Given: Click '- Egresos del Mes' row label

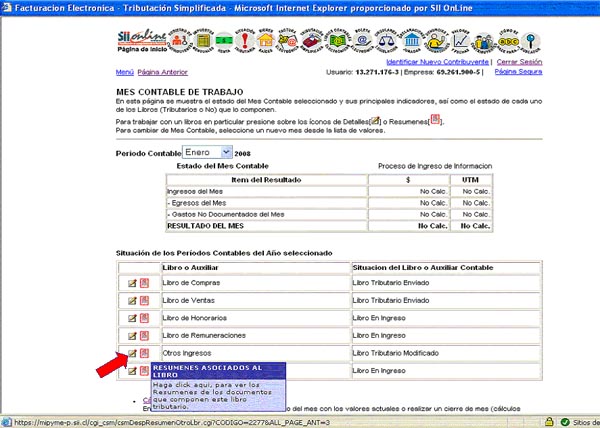Looking at the screenshot, I should click(x=197, y=203).
